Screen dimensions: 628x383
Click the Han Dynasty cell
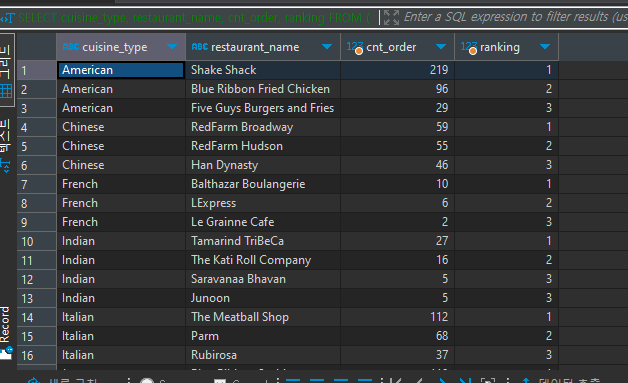click(x=263, y=165)
